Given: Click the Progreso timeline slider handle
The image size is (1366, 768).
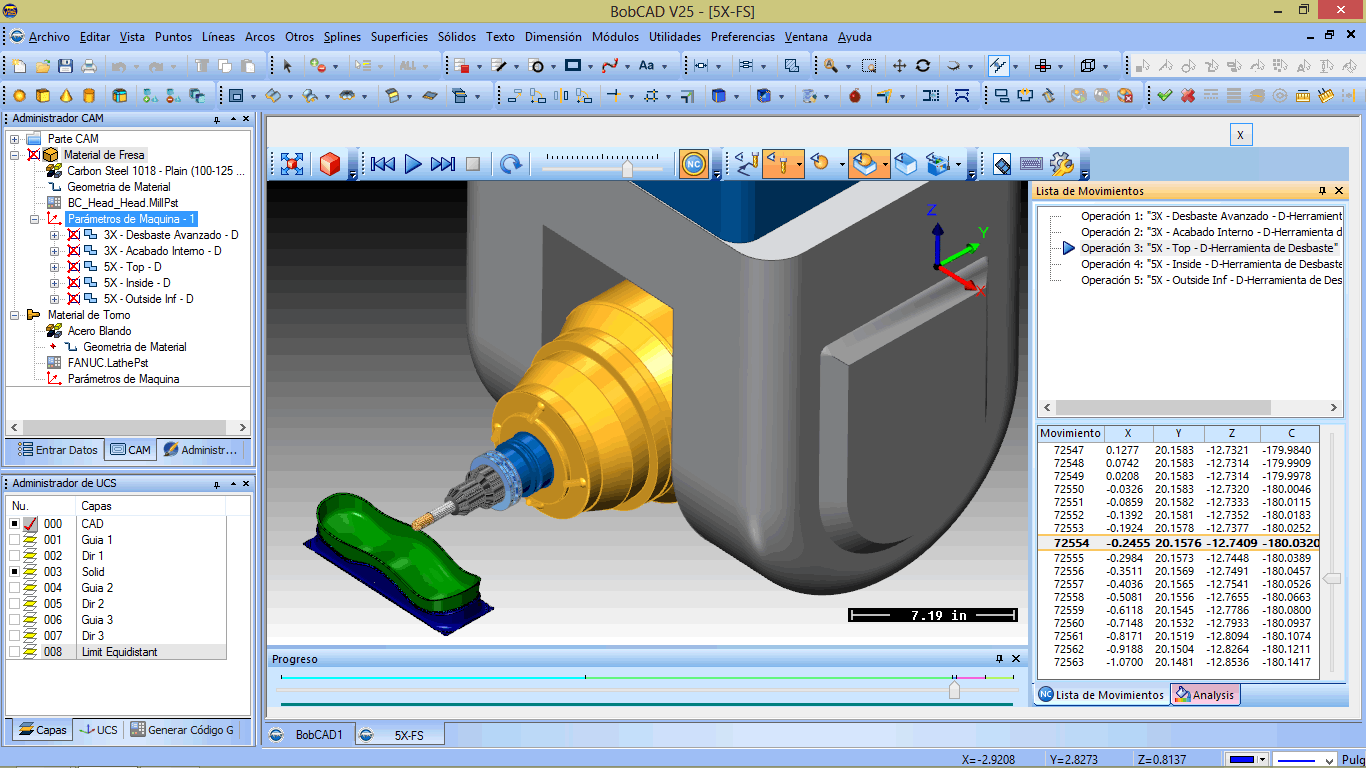Looking at the screenshot, I should tap(954, 690).
